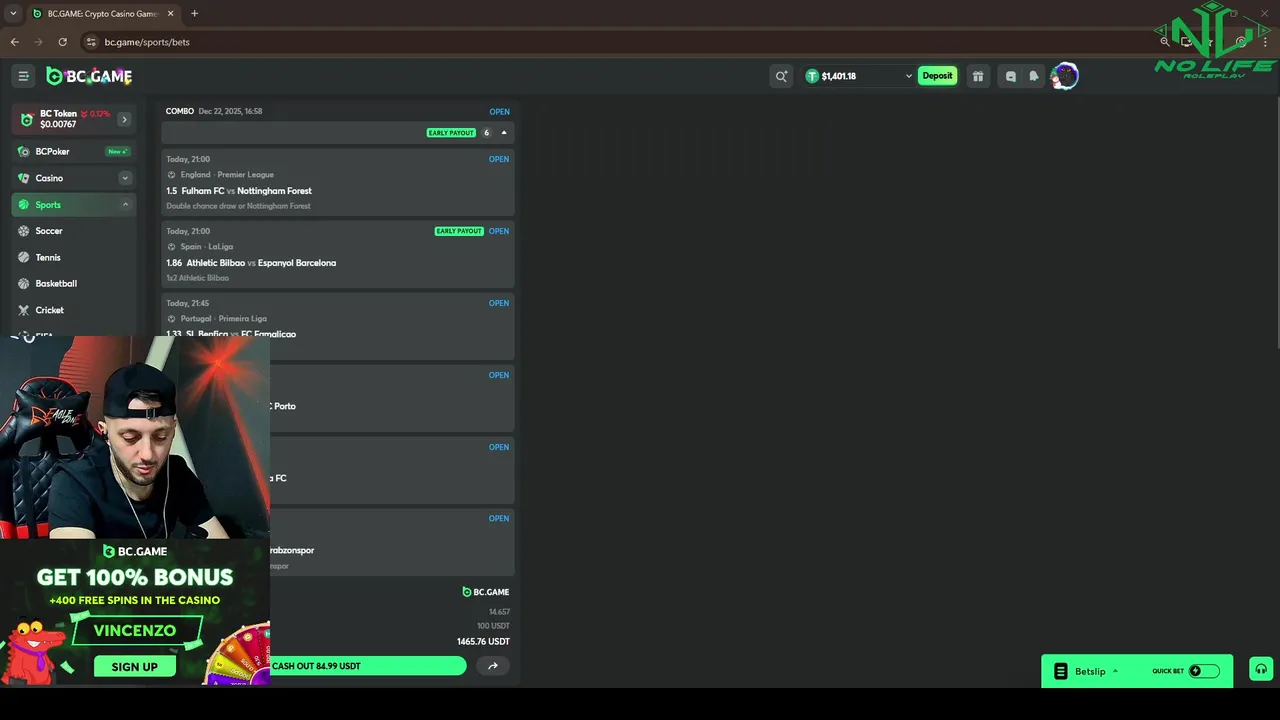The image size is (1280, 720).
Task: Go back in the browser
Action: click(x=15, y=42)
